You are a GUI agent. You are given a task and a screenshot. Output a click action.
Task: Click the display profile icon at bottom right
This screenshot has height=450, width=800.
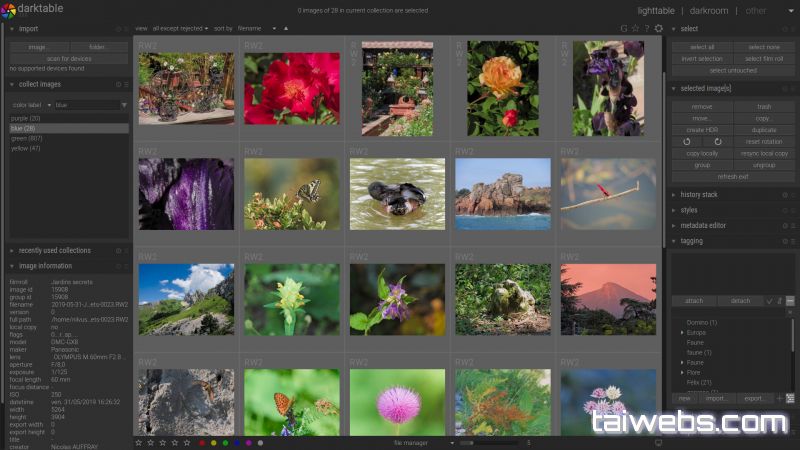tap(658, 442)
